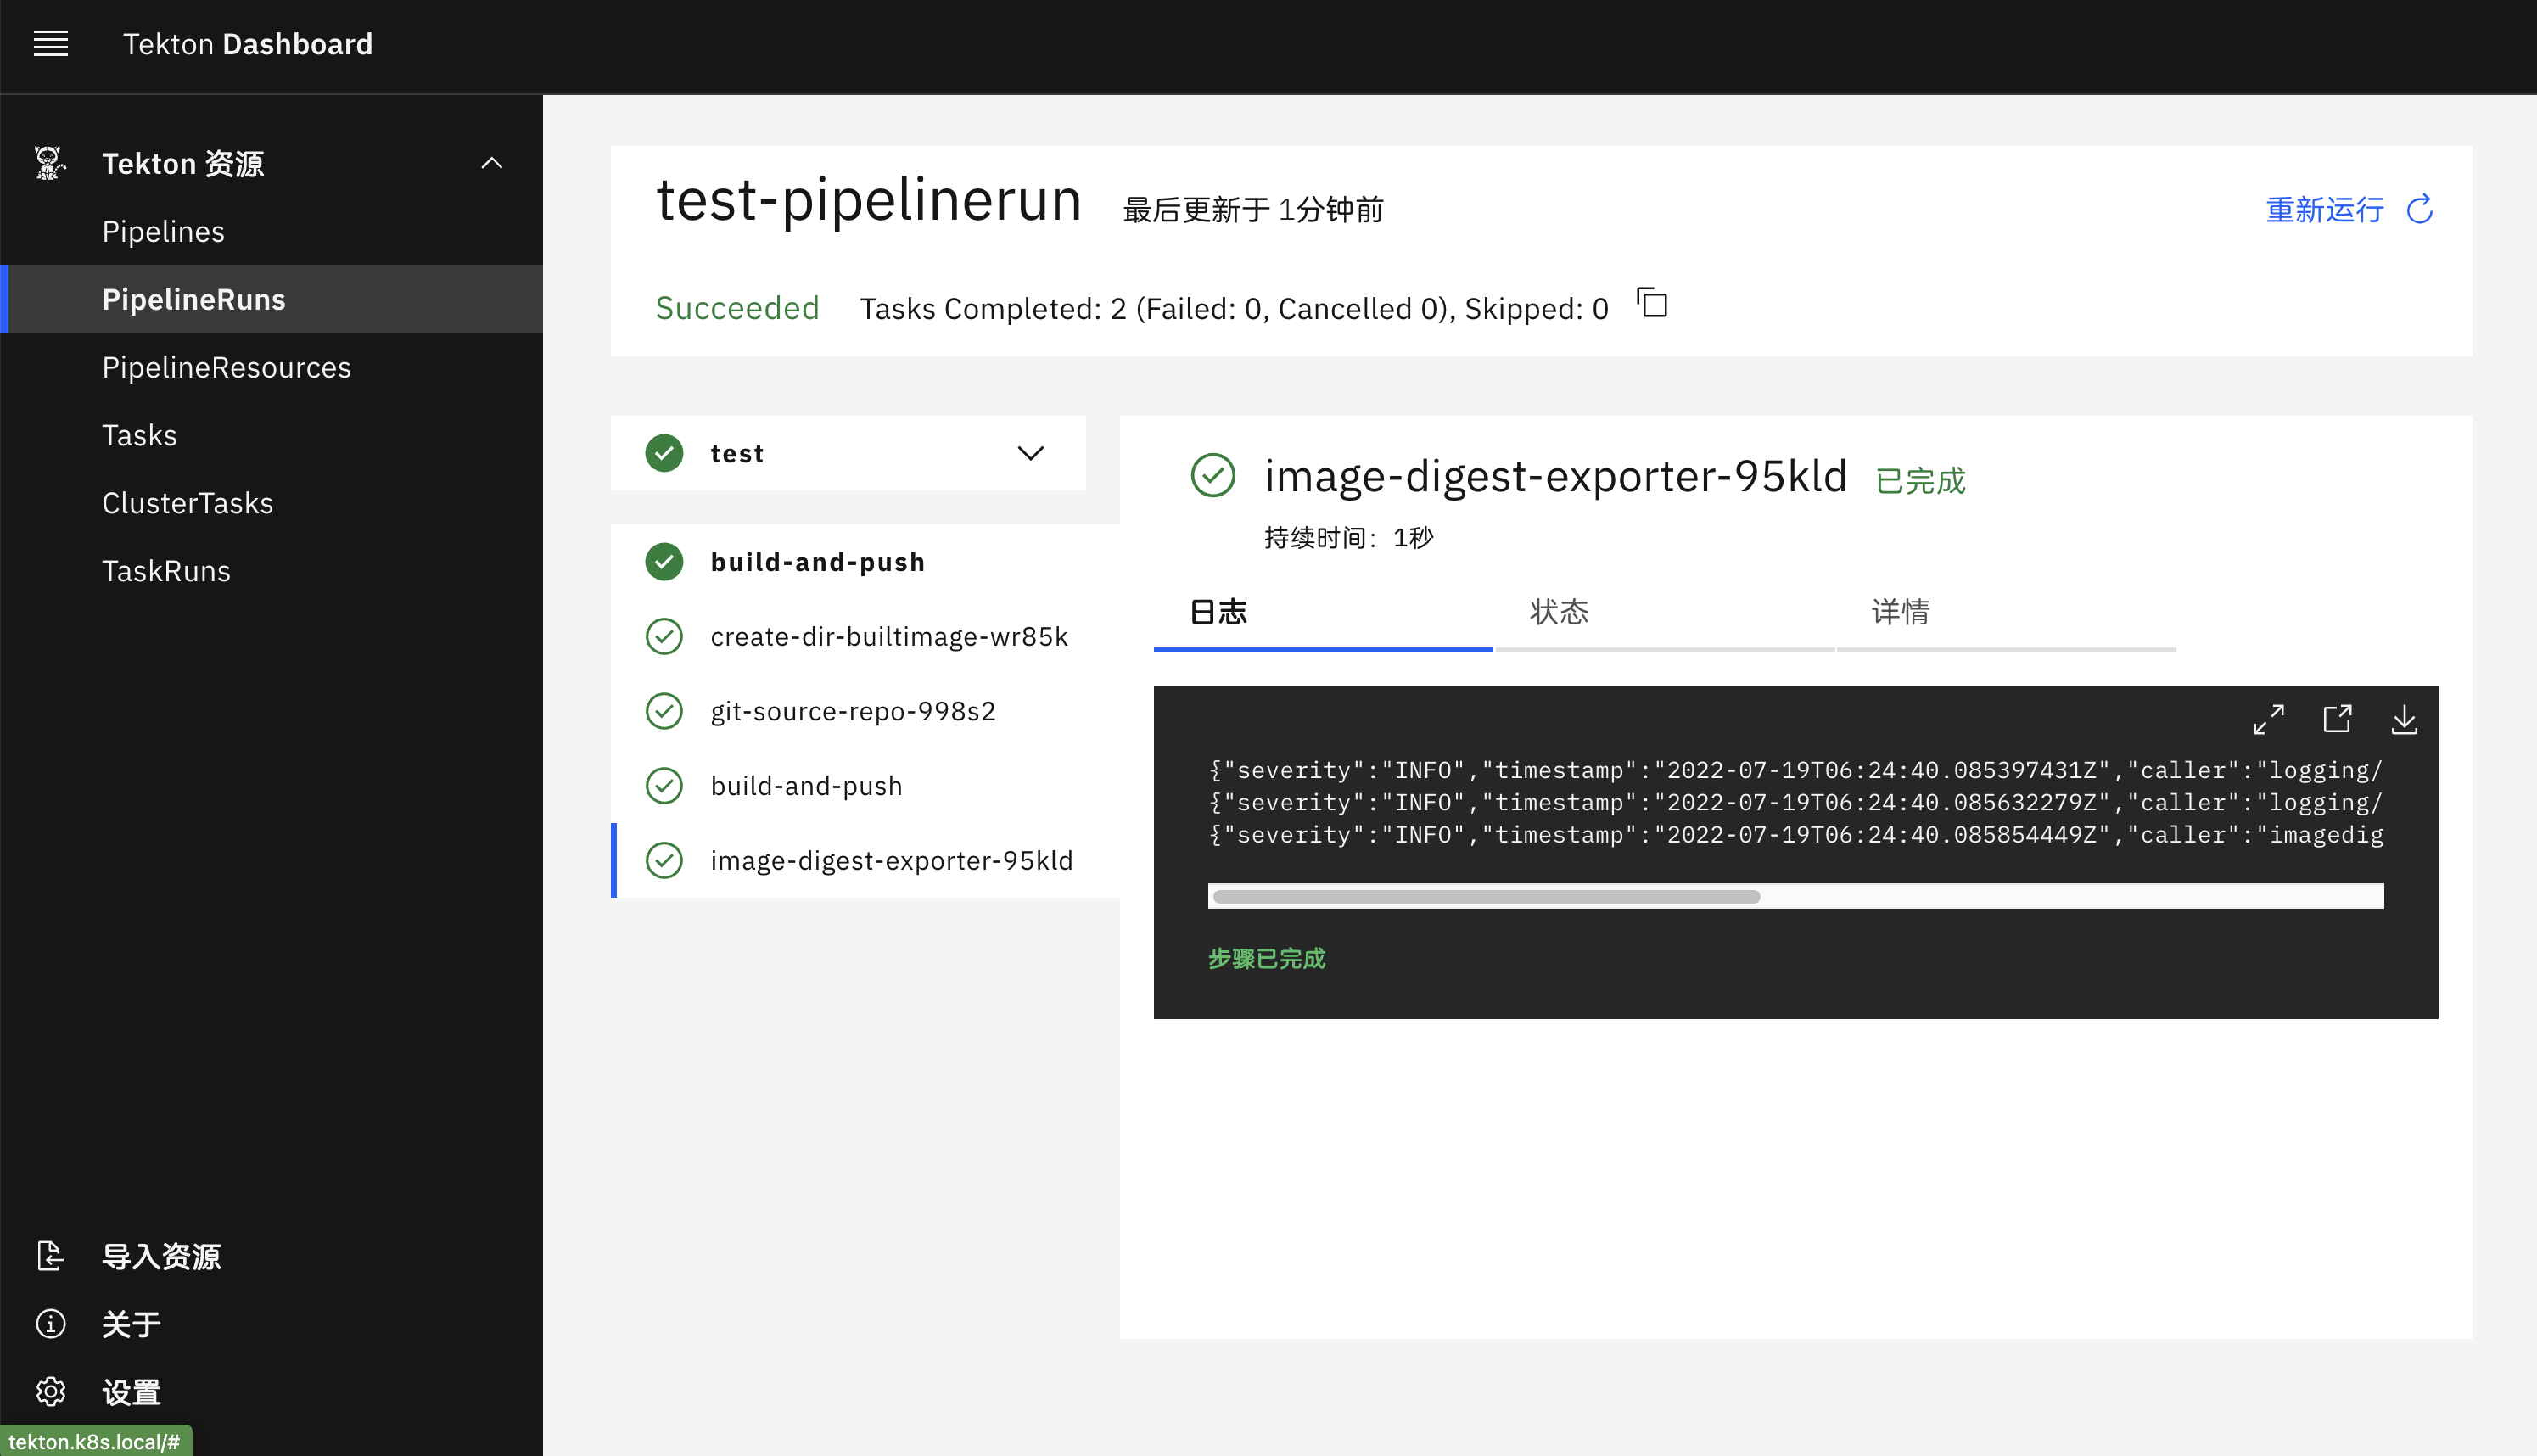Click the 已完成 status label

point(1920,480)
